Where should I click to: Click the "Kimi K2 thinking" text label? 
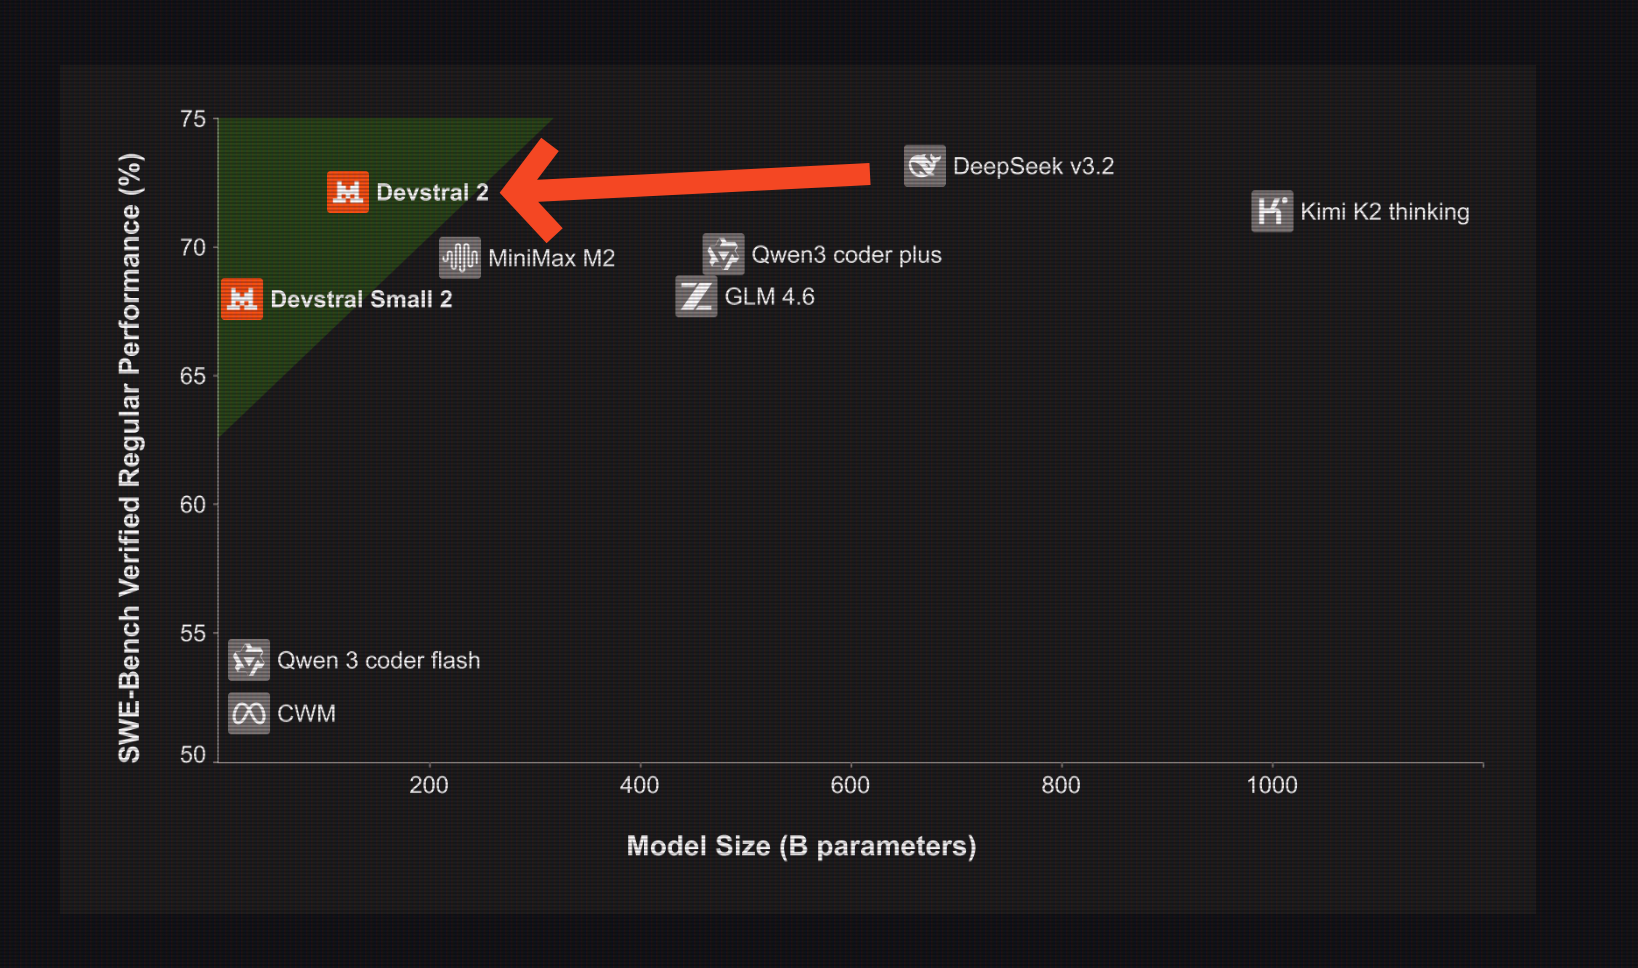(x=1385, y=212)
